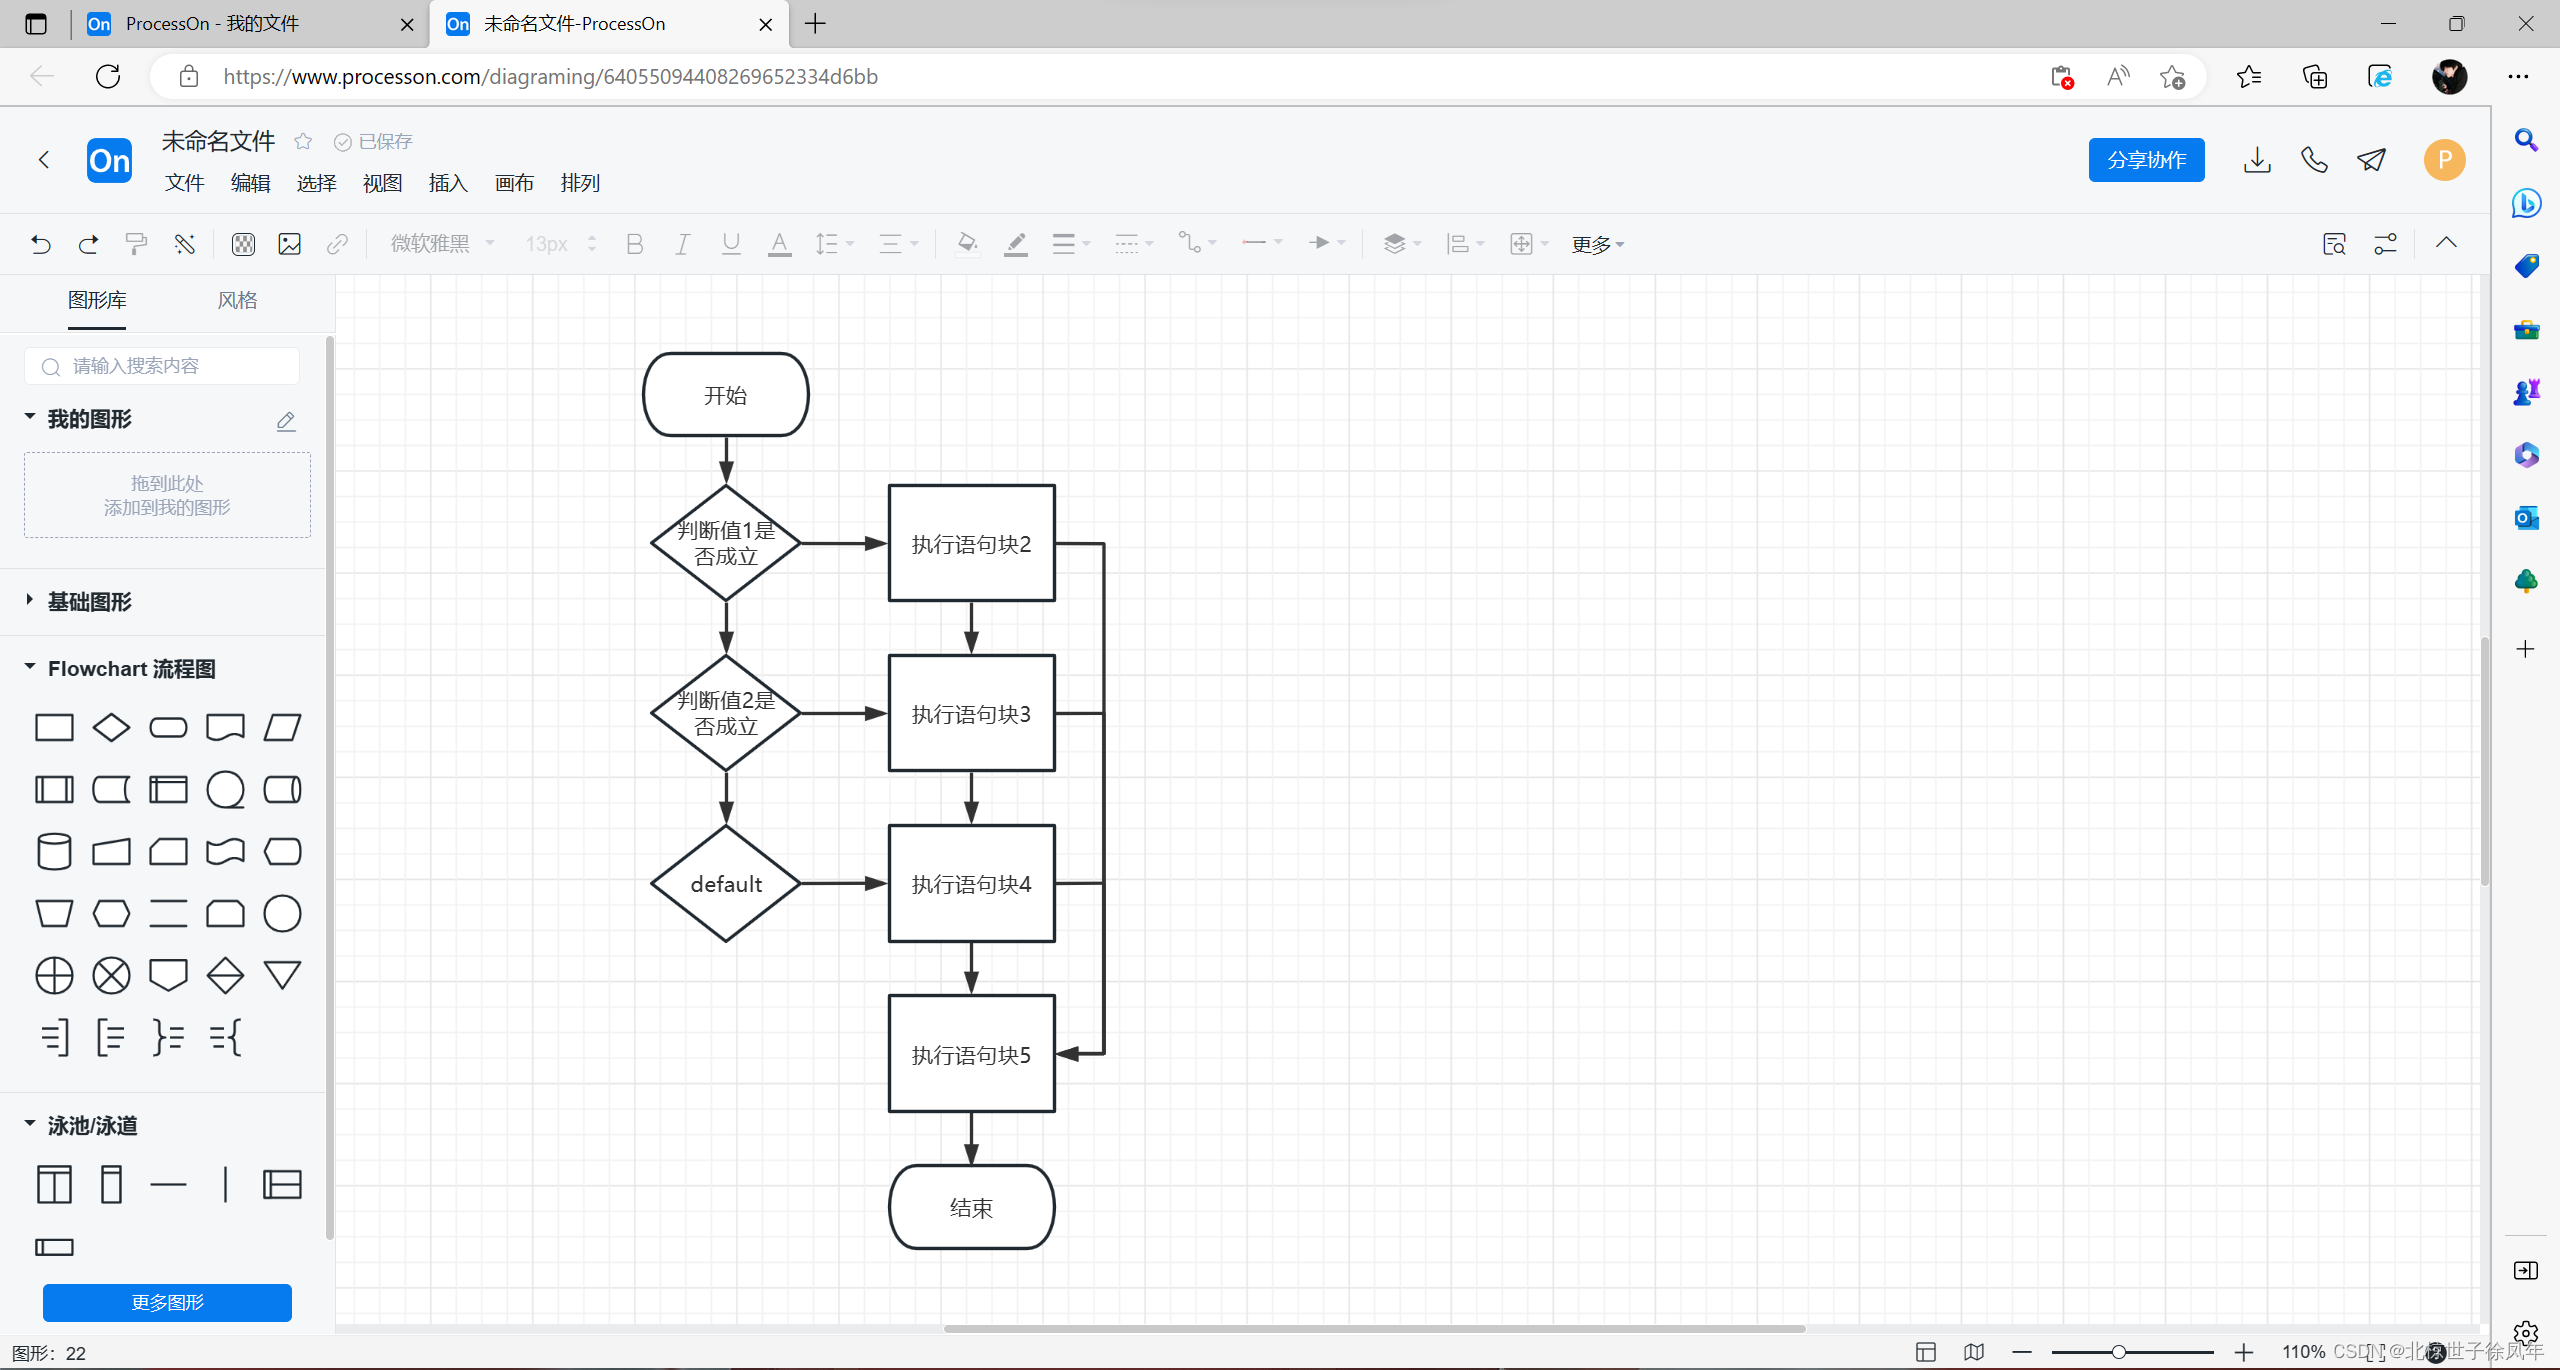Click the zoom slider handle
This screenshot has width=2560, height=1370.
[2118, 1352]
